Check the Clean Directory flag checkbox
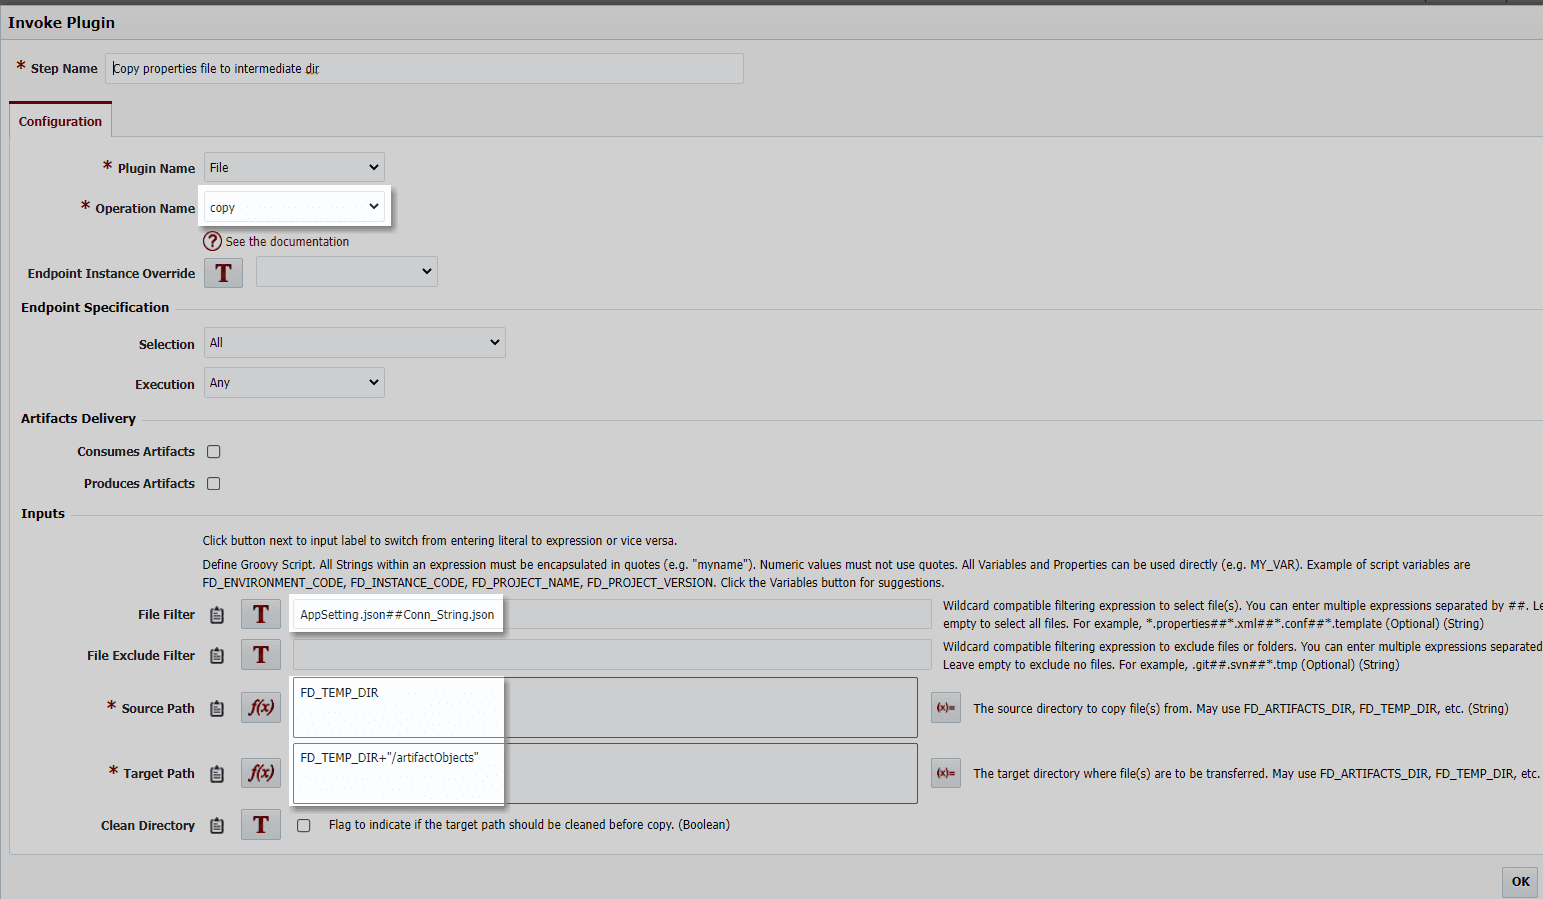 pyautogui.click(x=304, y=825)
